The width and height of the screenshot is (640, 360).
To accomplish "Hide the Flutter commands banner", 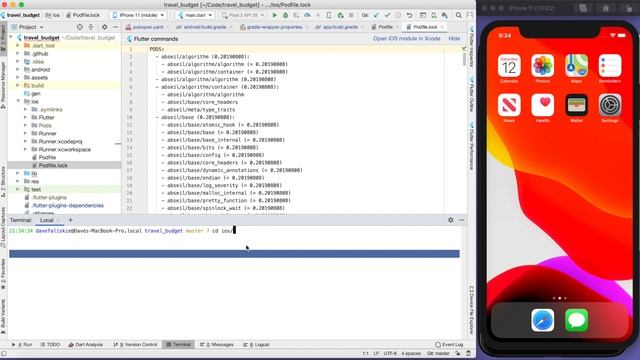I will pos(454,38).
